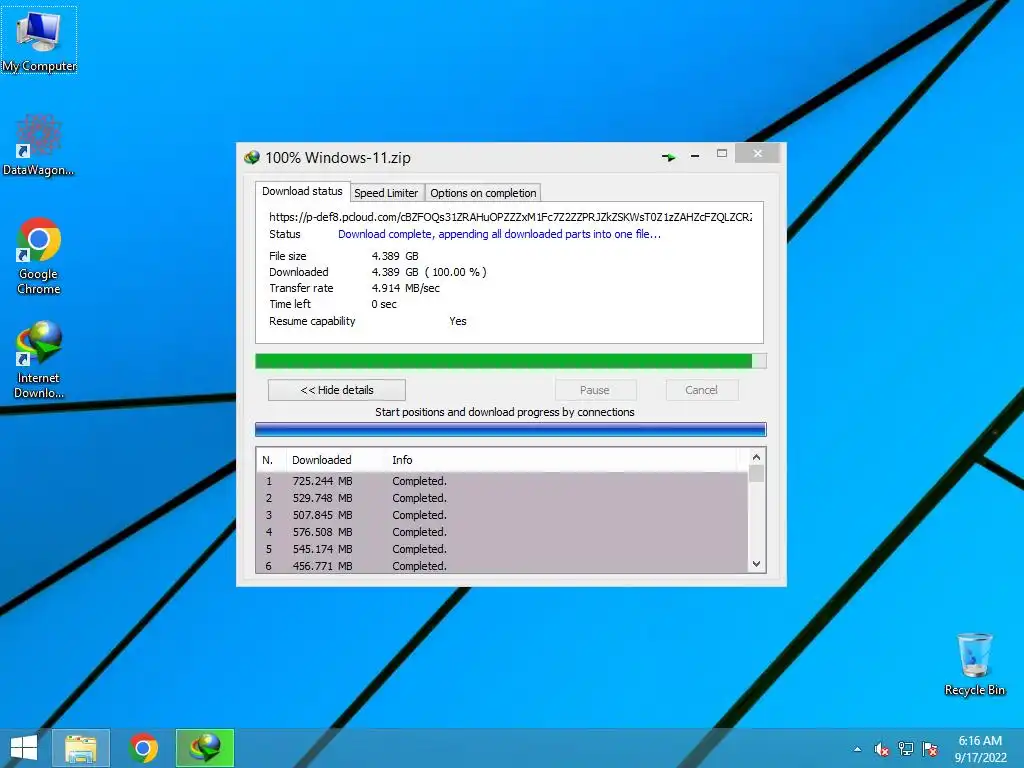Image resolution: width=1024 pixels, height=768 pixels.
Task: Click the blue connections progress bar
Action: (511, 429)
